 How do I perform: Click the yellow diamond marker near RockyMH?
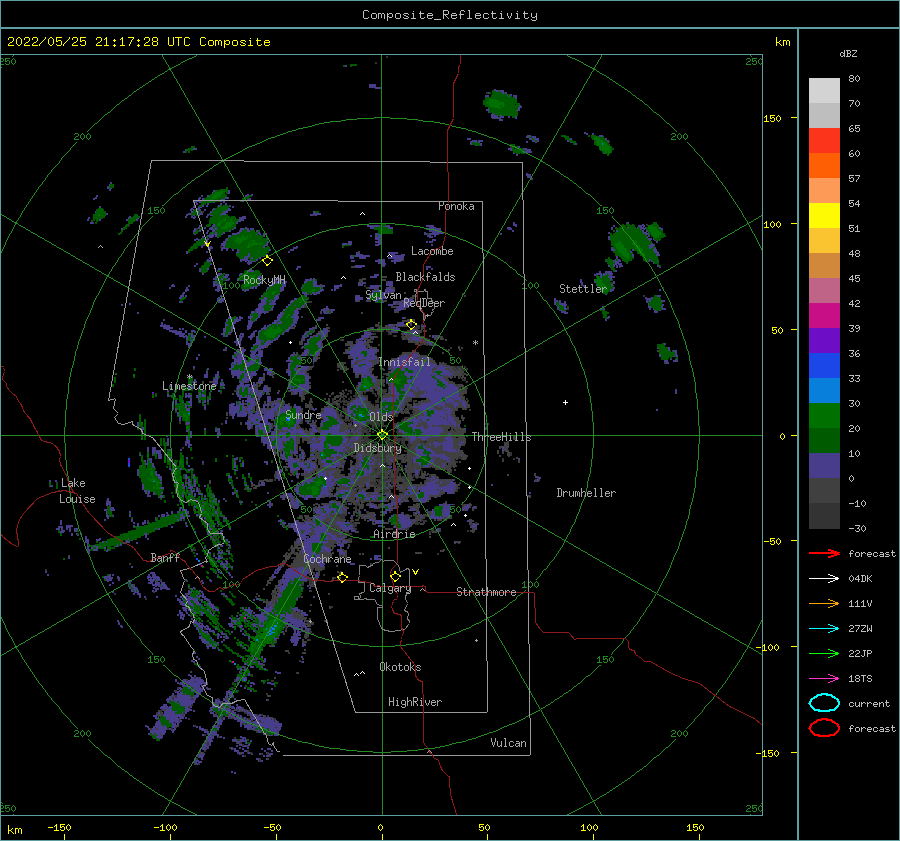click(267, 261)
